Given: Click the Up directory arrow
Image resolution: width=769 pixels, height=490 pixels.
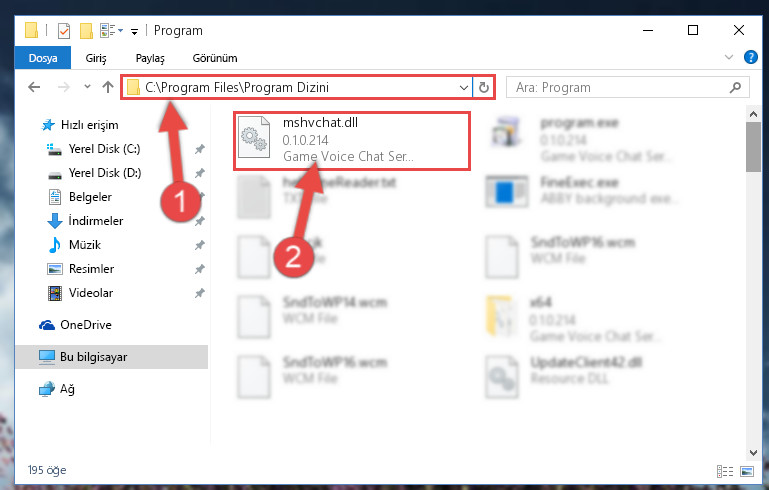Looking at the screenshot, I should coord(108,87).
